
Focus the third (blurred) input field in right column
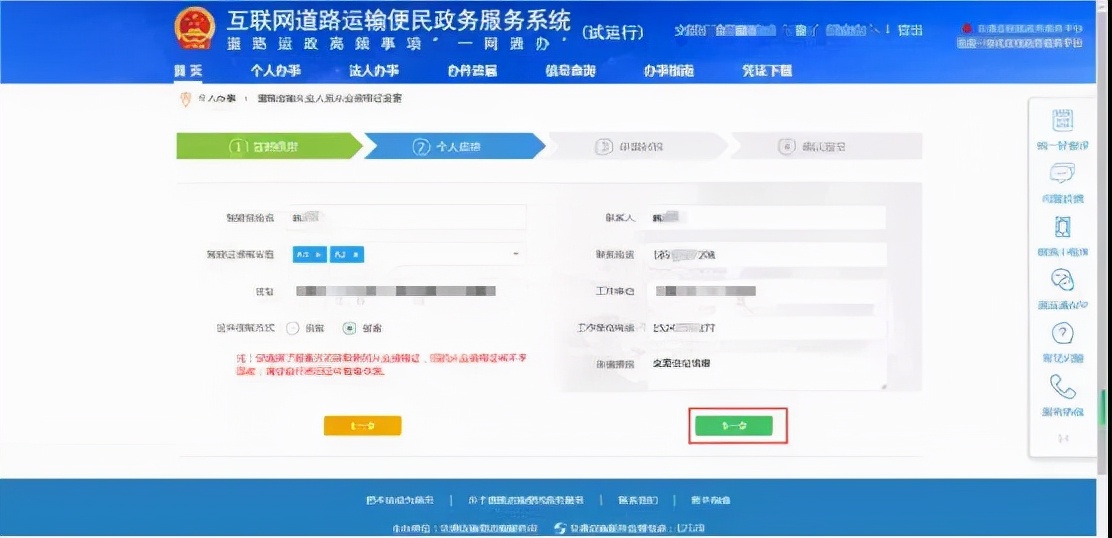[767, 291]
